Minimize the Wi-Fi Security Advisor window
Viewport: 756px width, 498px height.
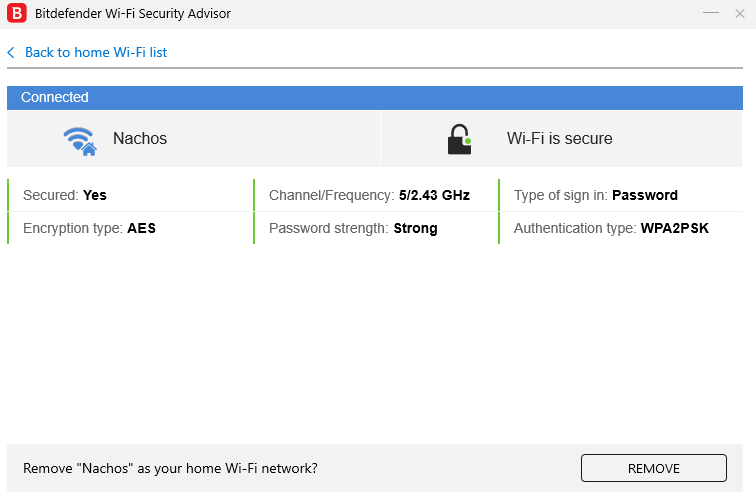tap(711, 13)
